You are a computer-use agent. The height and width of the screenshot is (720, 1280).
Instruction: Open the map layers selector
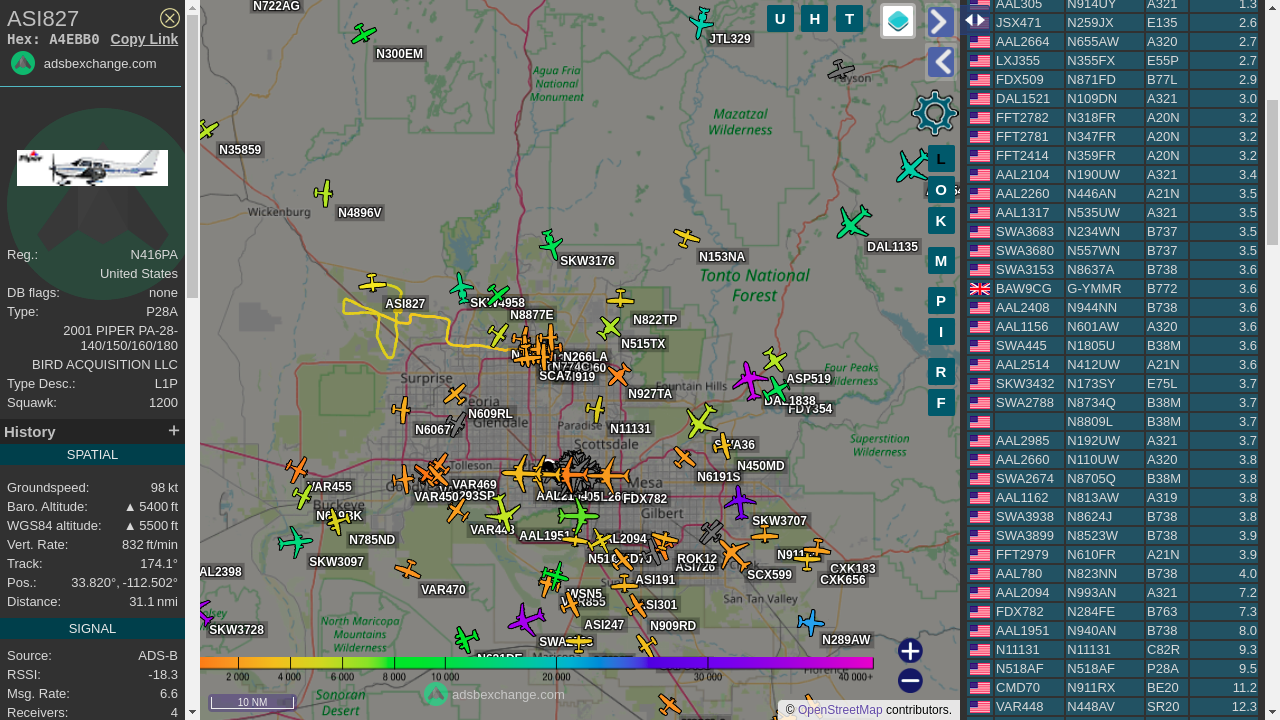[898, 21]
